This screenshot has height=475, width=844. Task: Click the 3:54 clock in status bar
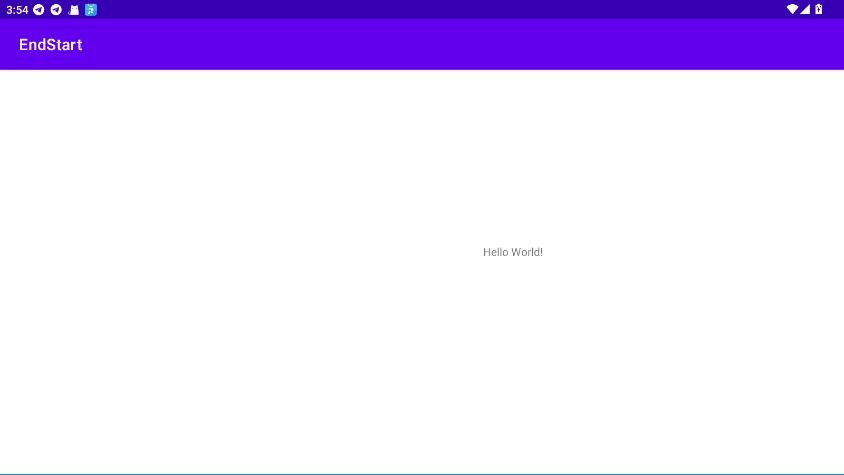click(x=17, y=9)
